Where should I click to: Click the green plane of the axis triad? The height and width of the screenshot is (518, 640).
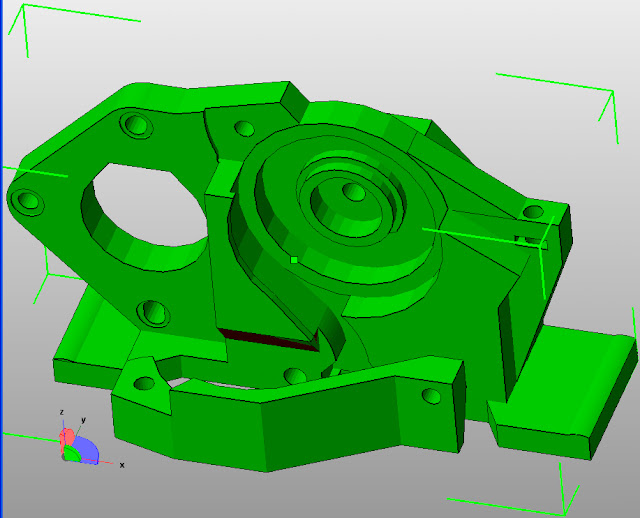pyautogui.click(x=72, y=454)
